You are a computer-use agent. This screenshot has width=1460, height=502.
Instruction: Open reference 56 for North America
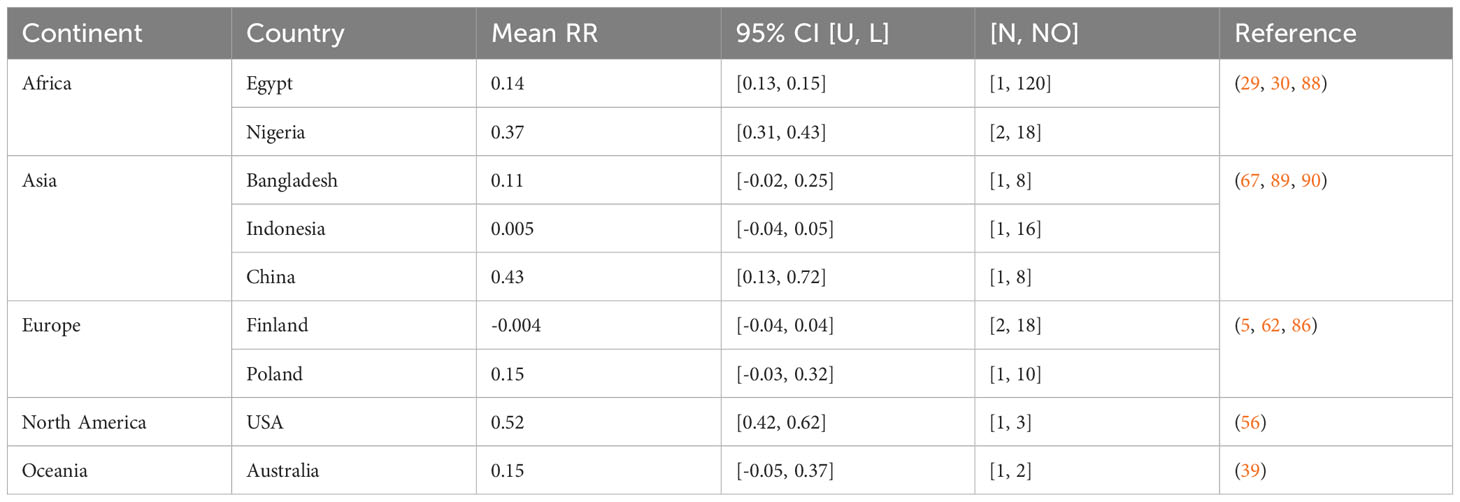[x=1251, y=423]
